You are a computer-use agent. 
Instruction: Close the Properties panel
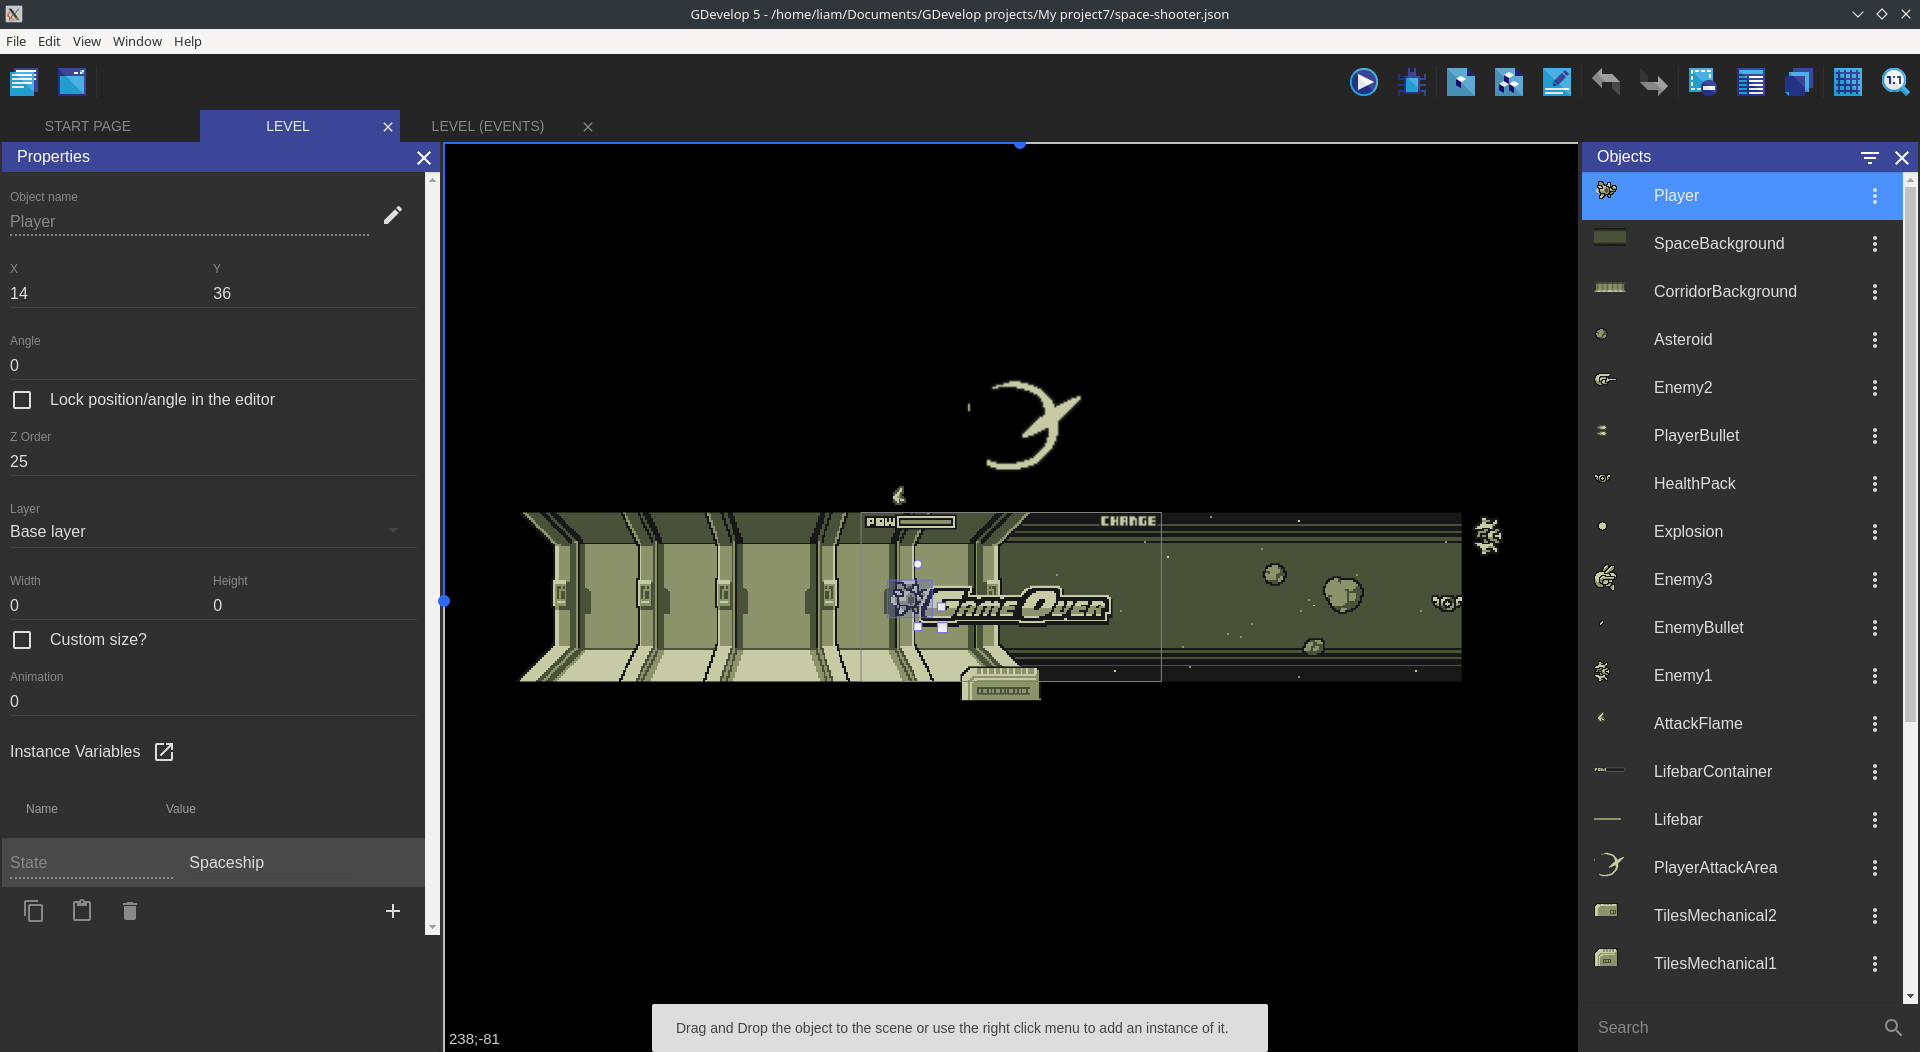point(424,158)
